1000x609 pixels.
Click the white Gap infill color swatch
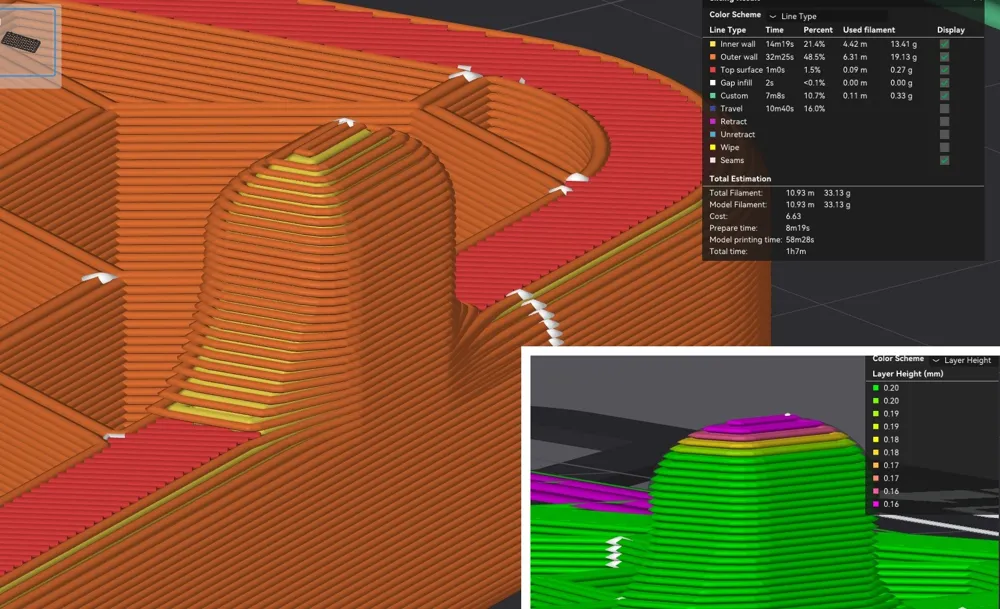[712, 83]
